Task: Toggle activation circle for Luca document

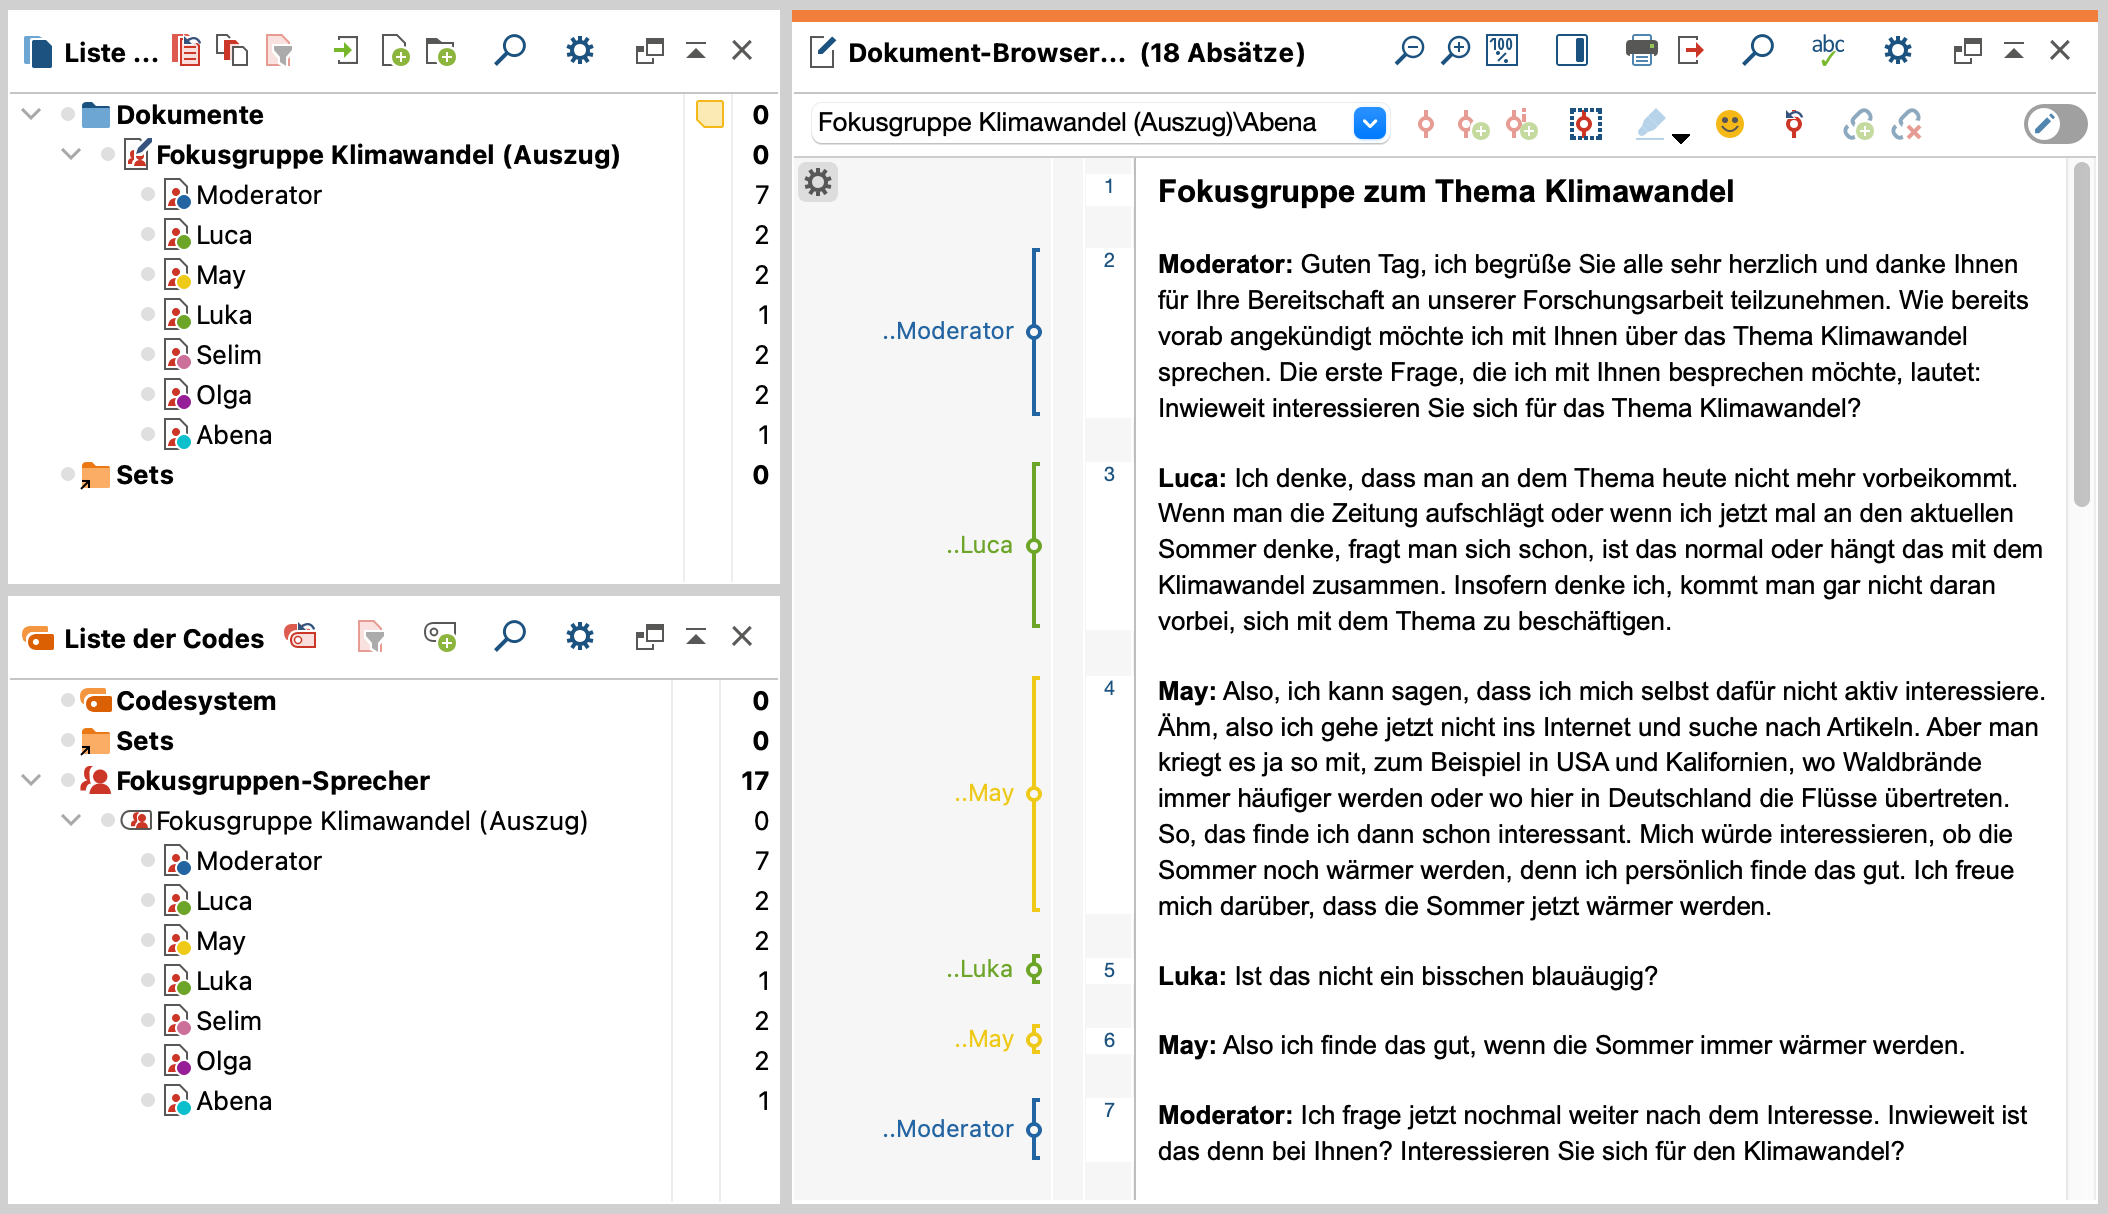Action: click(148, 235)
